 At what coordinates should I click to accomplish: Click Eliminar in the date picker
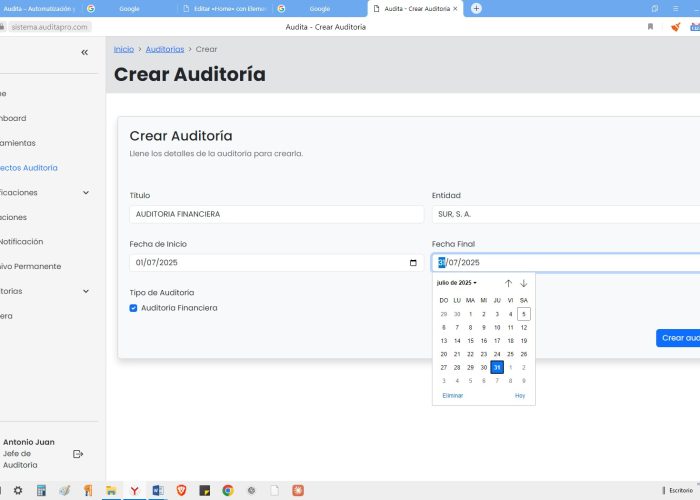453,396
